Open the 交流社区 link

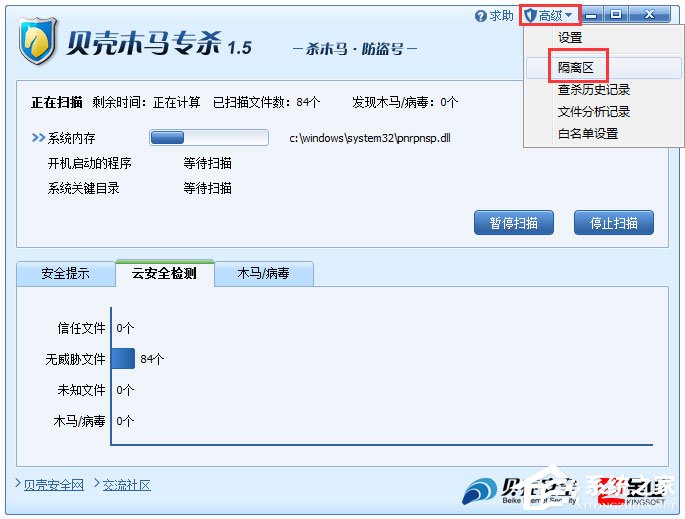[127, 485]
